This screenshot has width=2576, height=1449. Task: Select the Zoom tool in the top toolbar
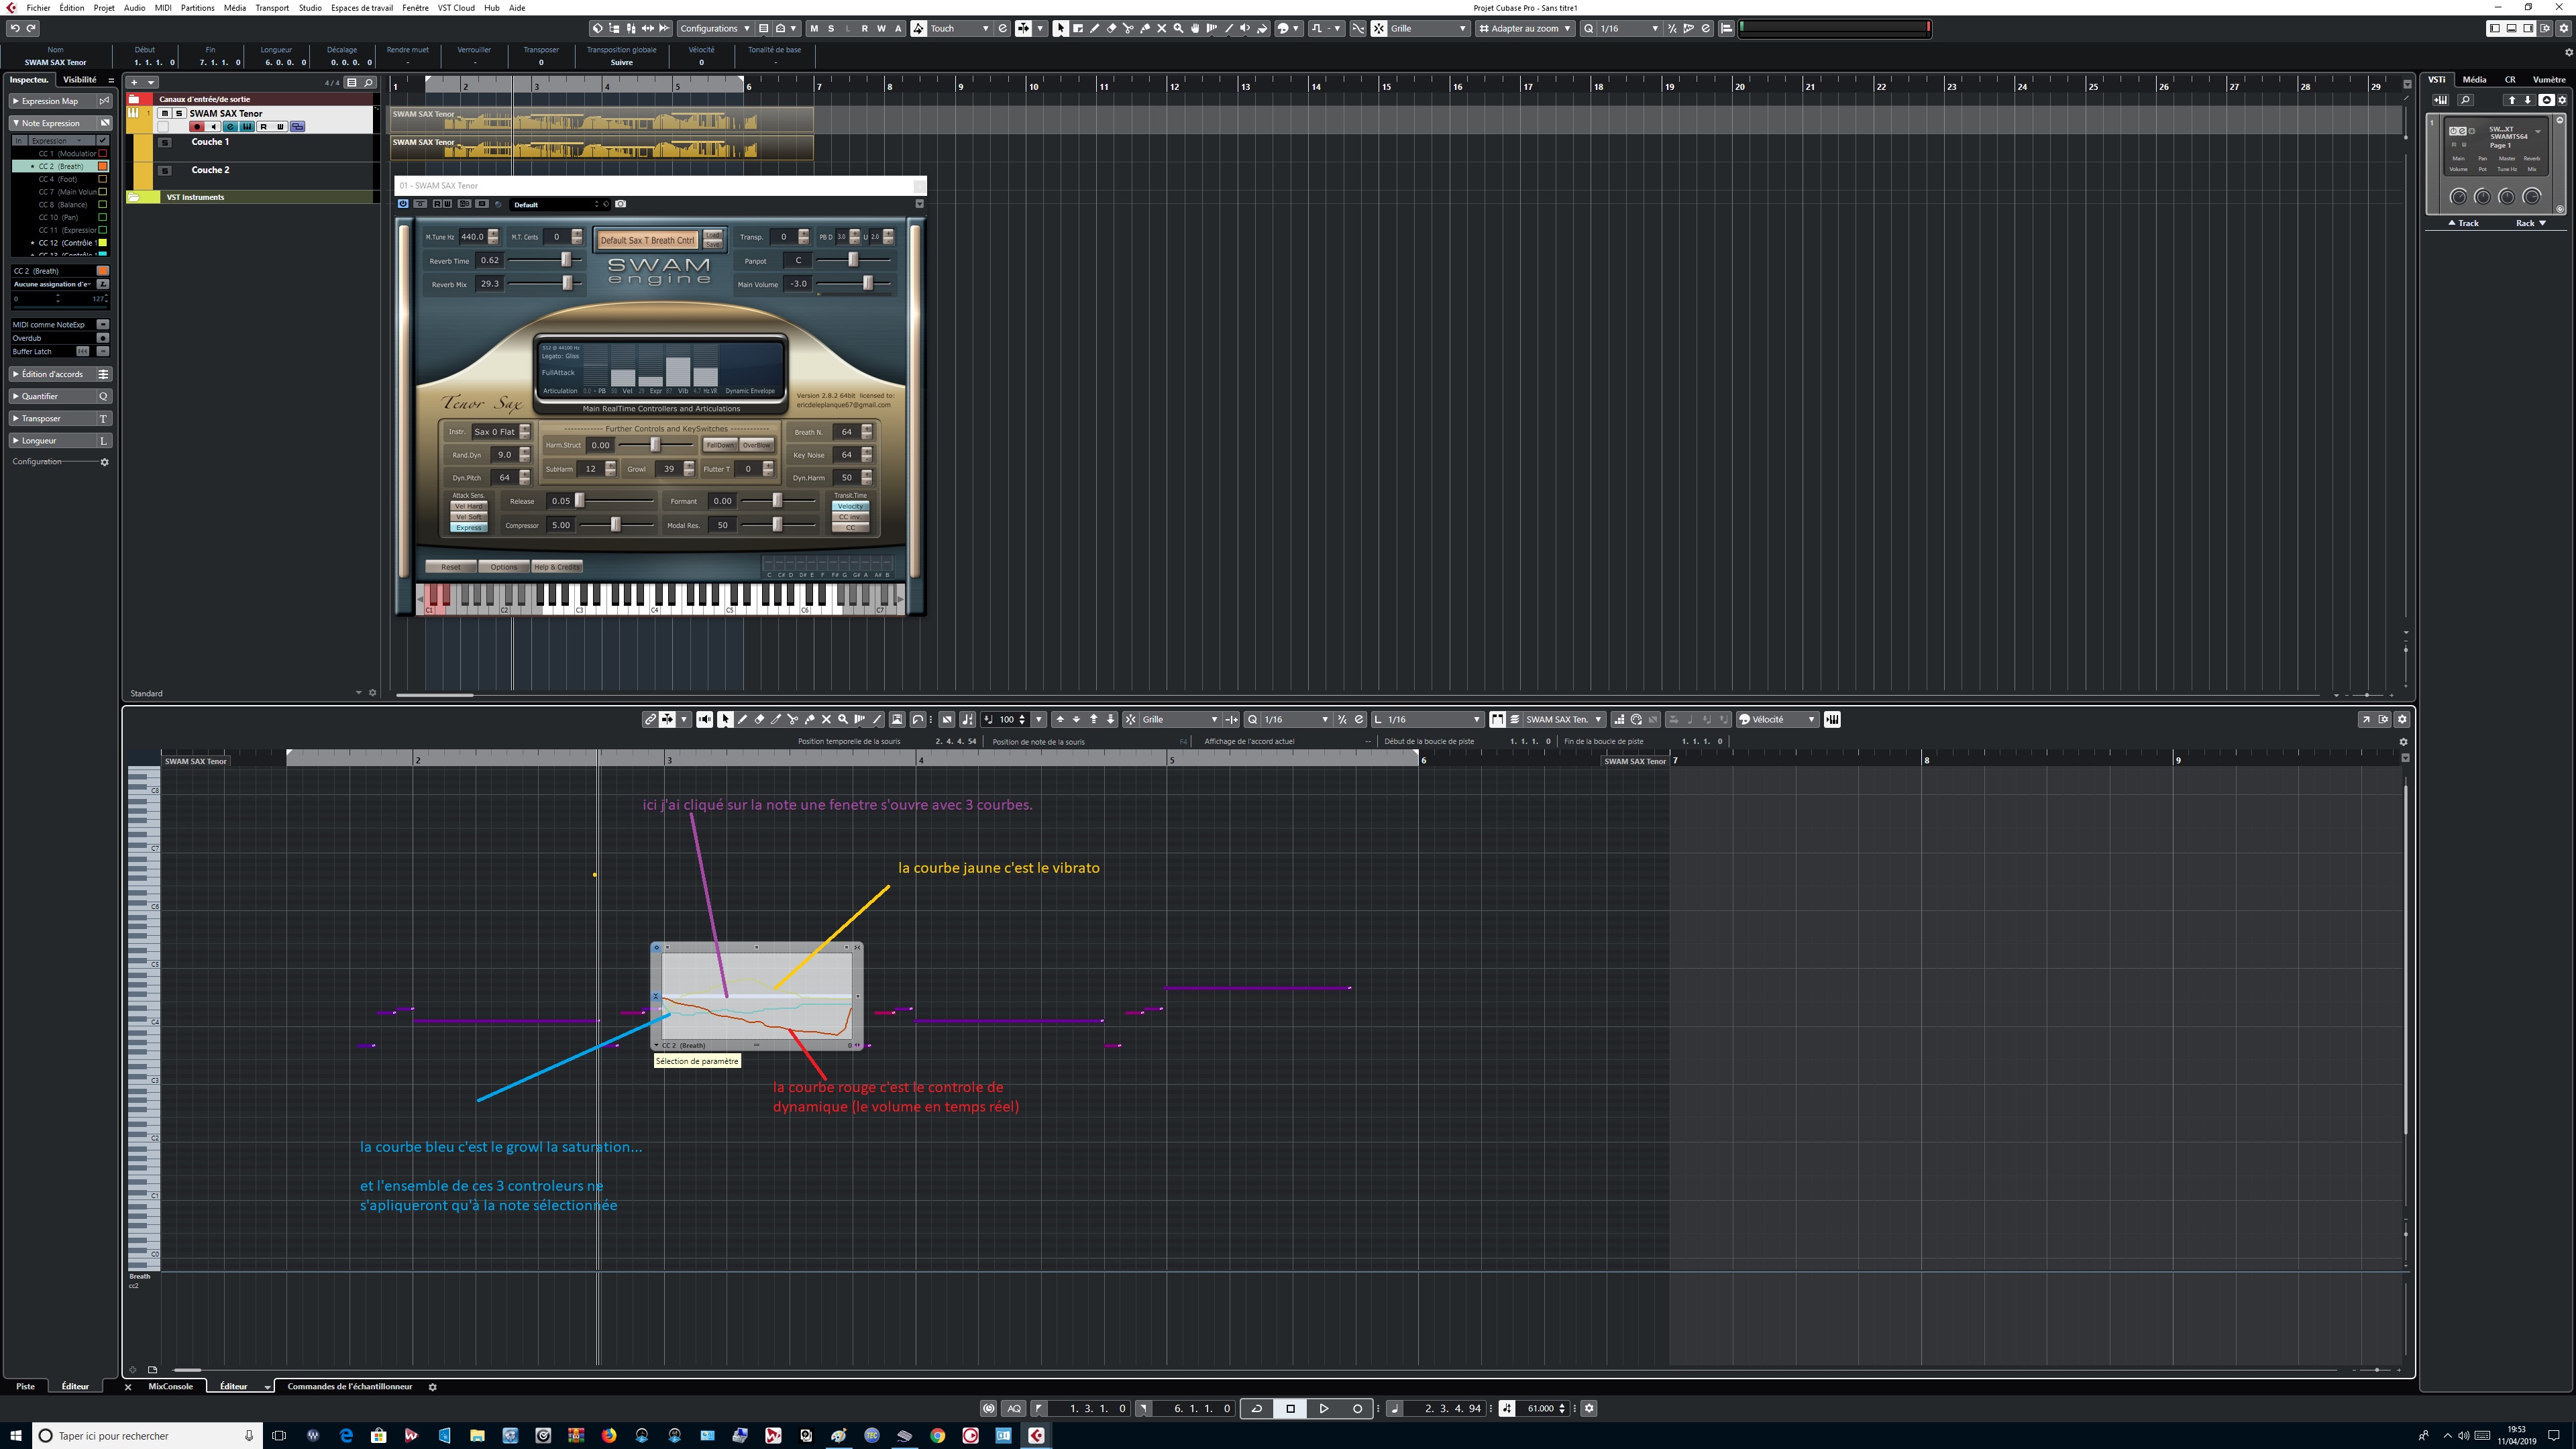pos(1178,29)
